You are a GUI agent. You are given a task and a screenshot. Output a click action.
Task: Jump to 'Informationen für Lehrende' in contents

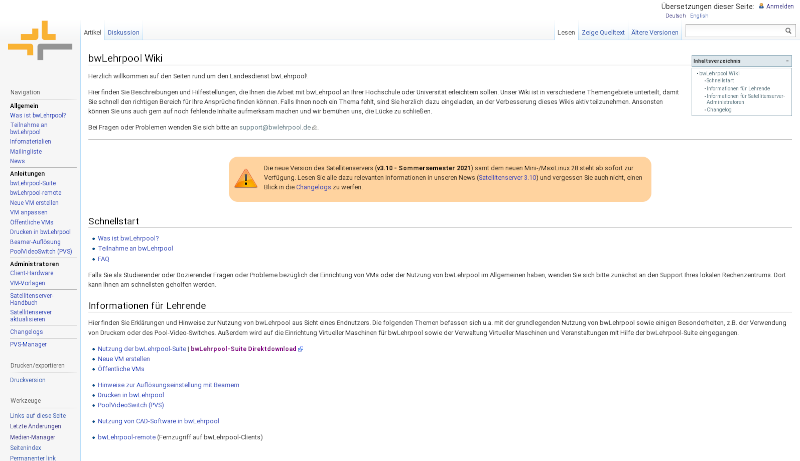pyautogui.click(x=738, y=88)
